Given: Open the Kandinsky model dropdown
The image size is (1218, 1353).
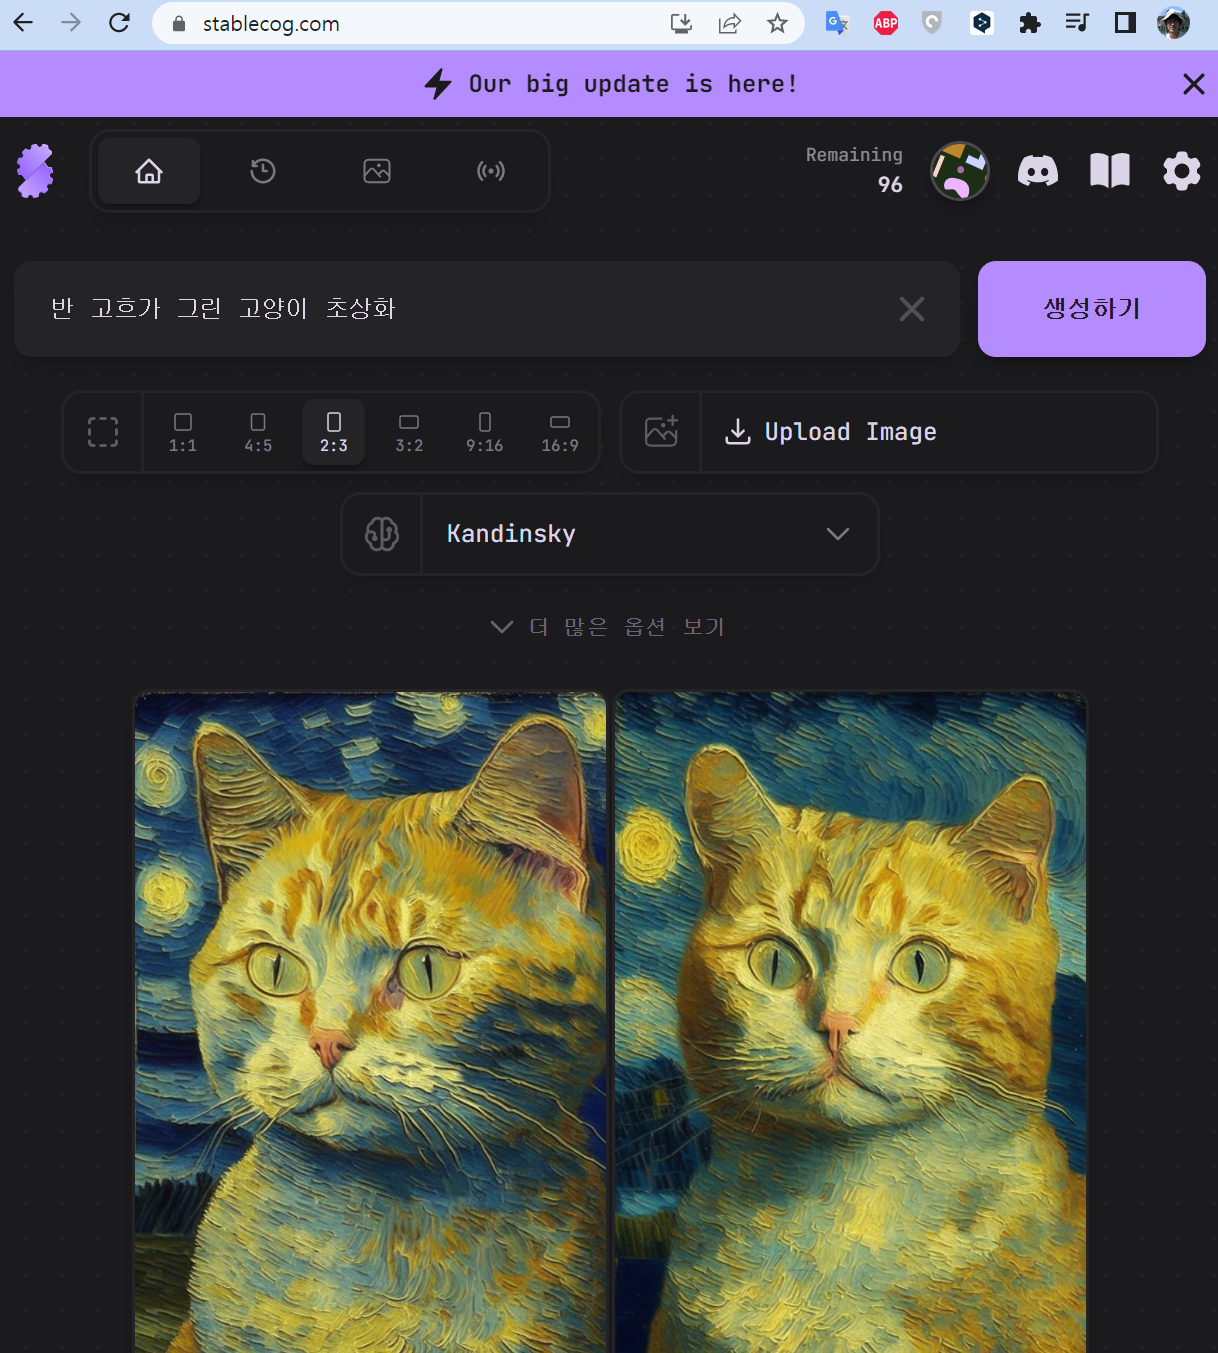Looking at the screenshot, I should pos(650,534).
